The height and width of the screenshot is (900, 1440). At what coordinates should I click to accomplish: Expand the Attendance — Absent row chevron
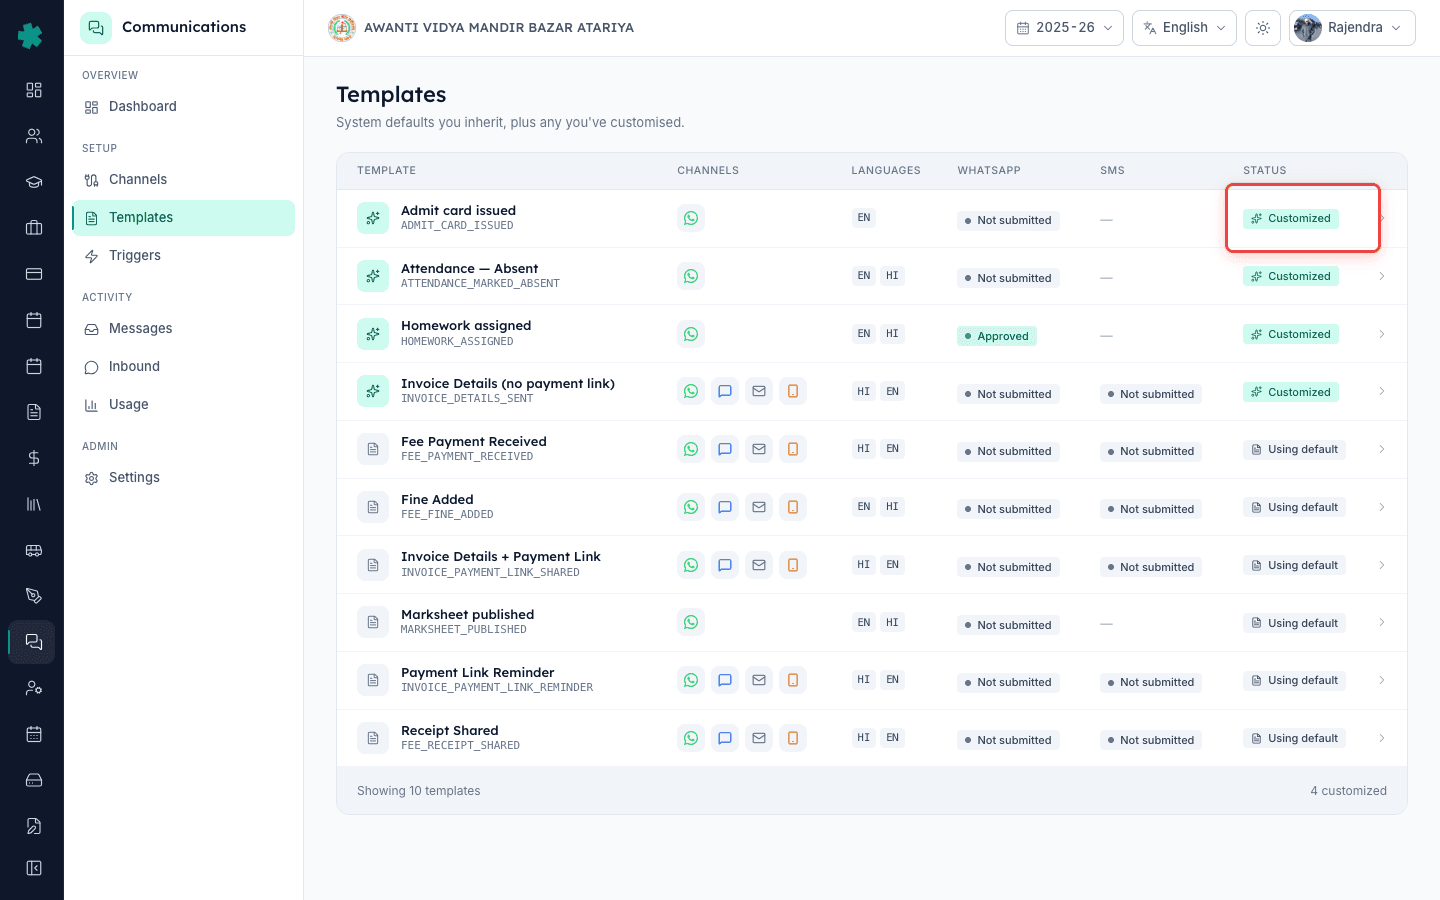click(x=1382, y=276)
